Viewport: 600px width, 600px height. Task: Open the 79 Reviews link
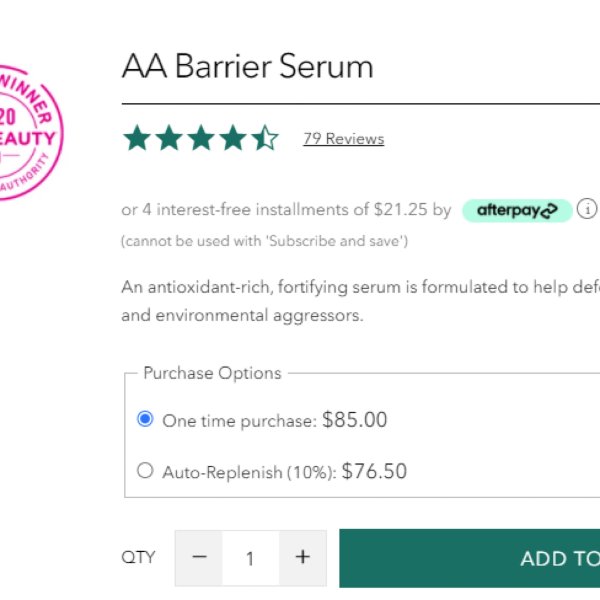click(344, 139)
